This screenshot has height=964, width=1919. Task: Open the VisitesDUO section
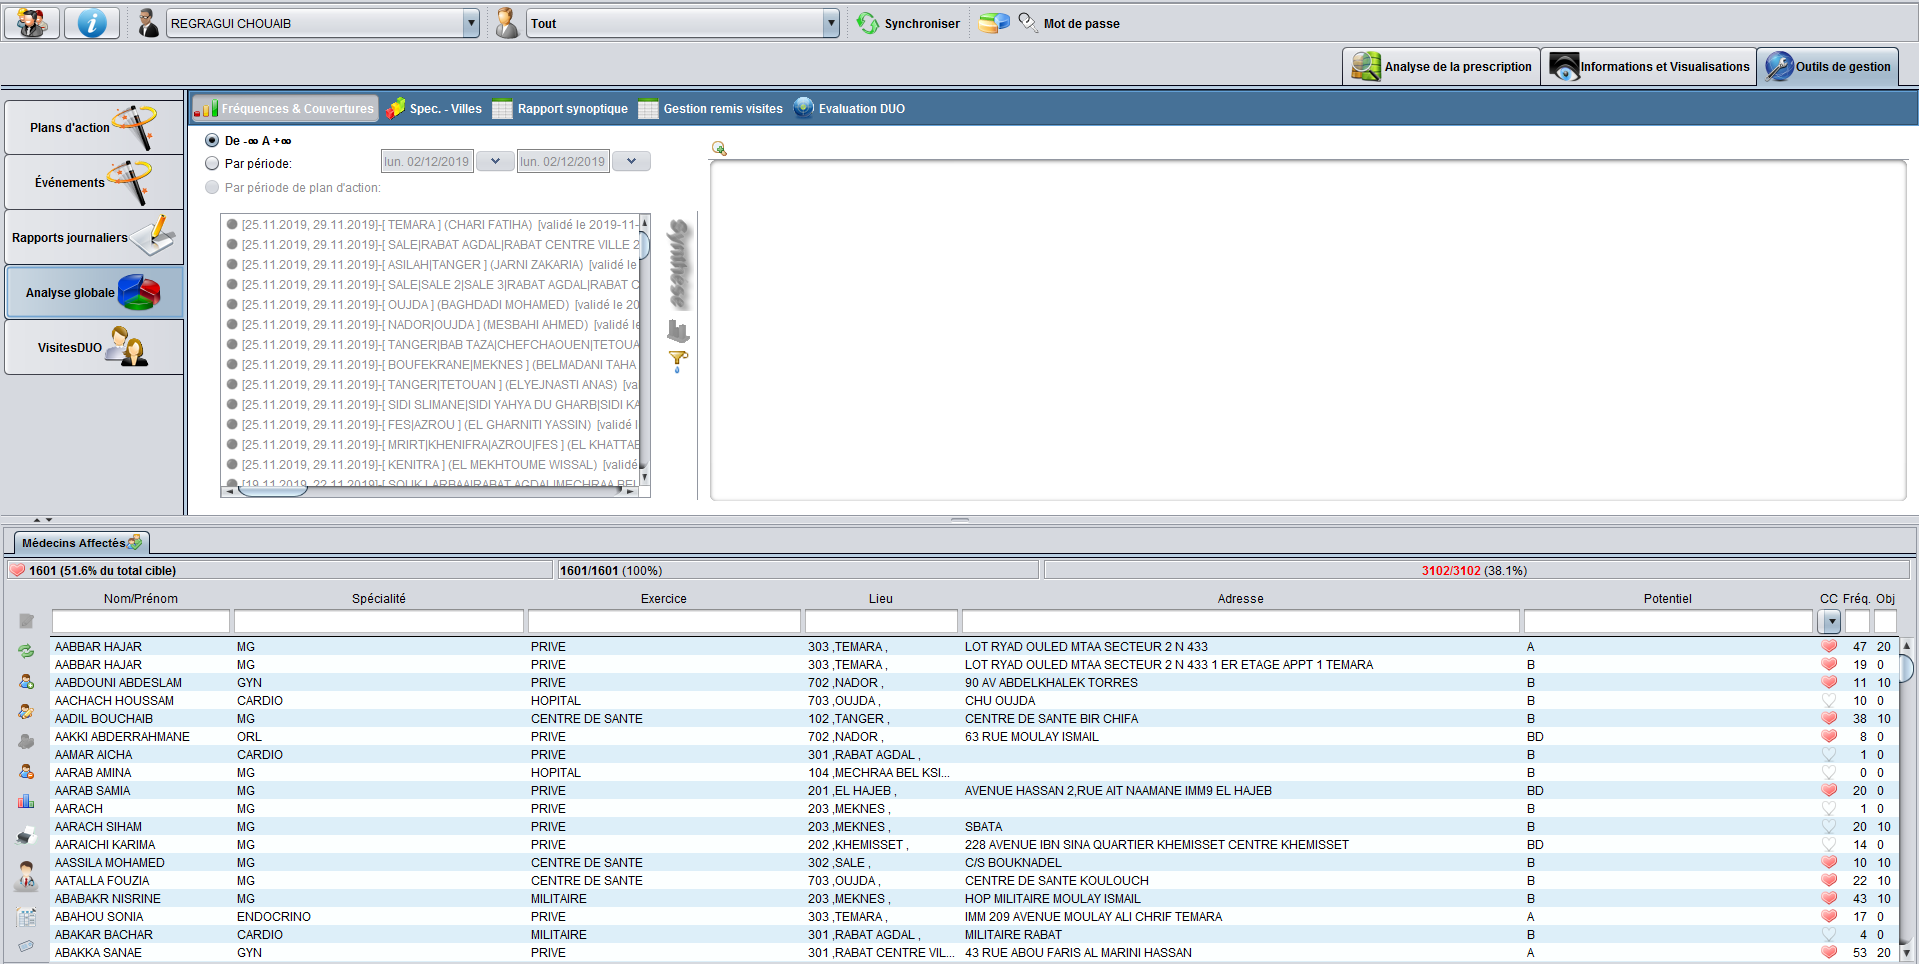pyautogui.click(x=94, y=347)
